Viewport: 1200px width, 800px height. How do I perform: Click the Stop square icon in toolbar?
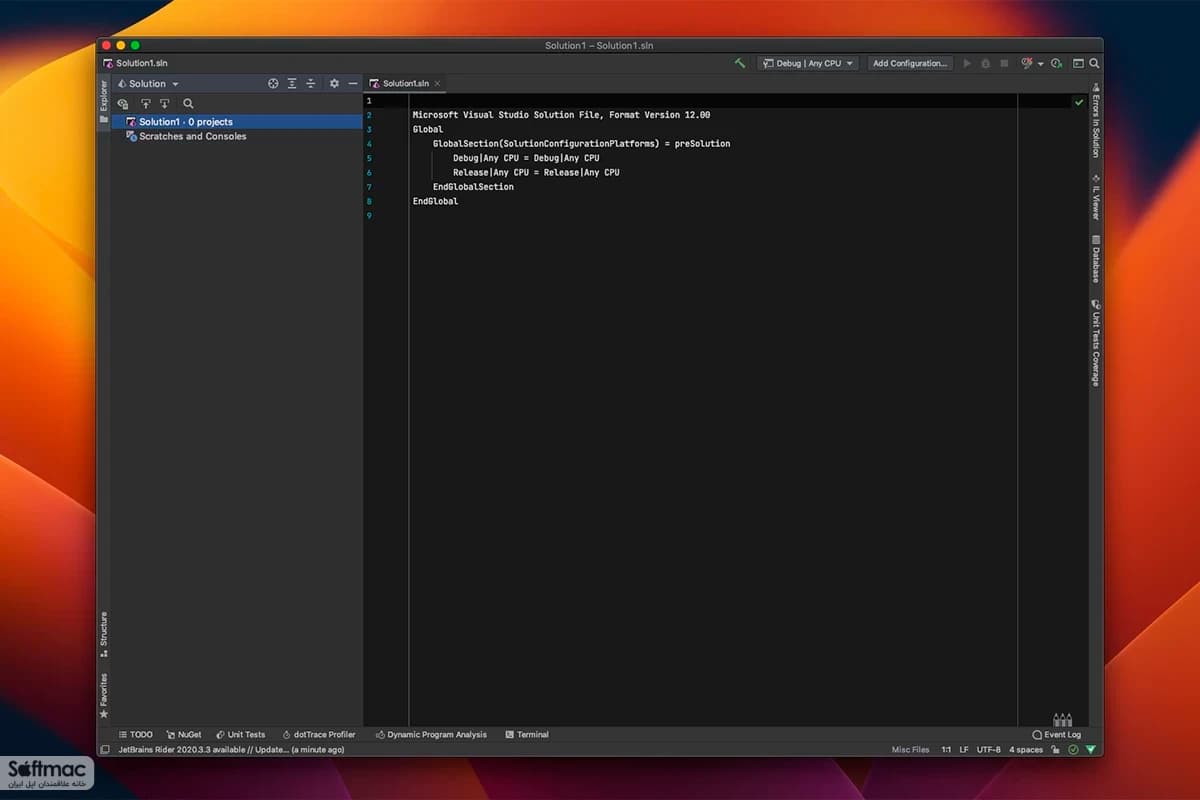pyautogui.click(x=1004, y=63)
